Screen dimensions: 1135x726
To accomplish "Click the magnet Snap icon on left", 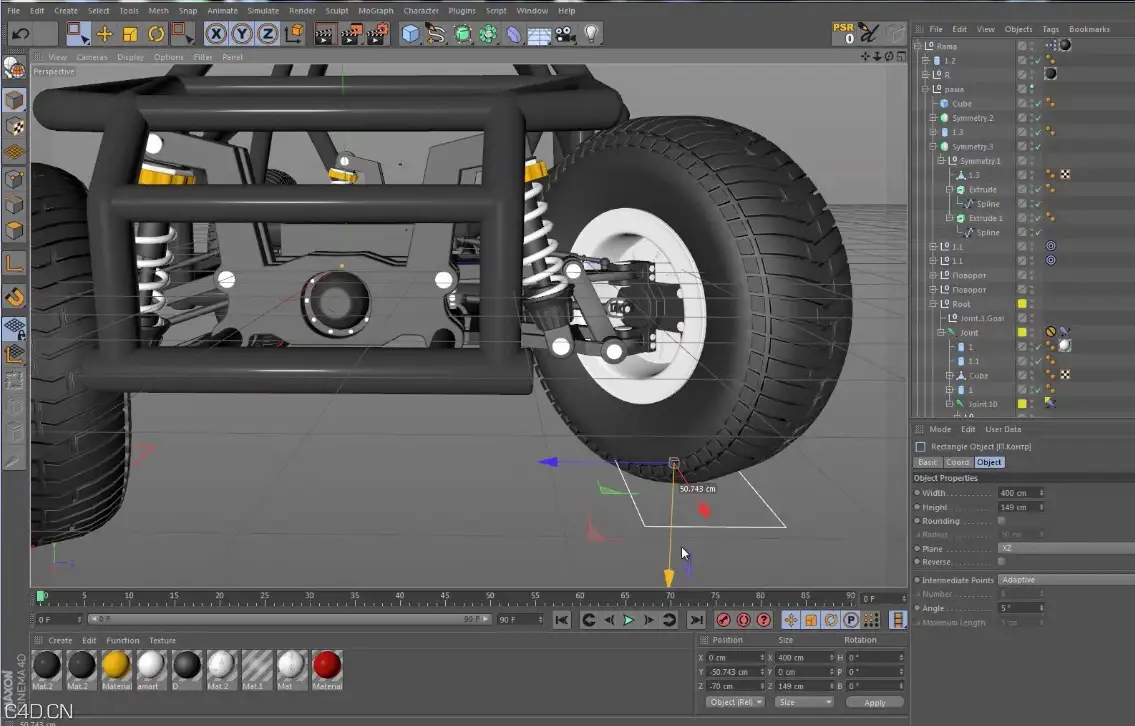I will (14, 297).
